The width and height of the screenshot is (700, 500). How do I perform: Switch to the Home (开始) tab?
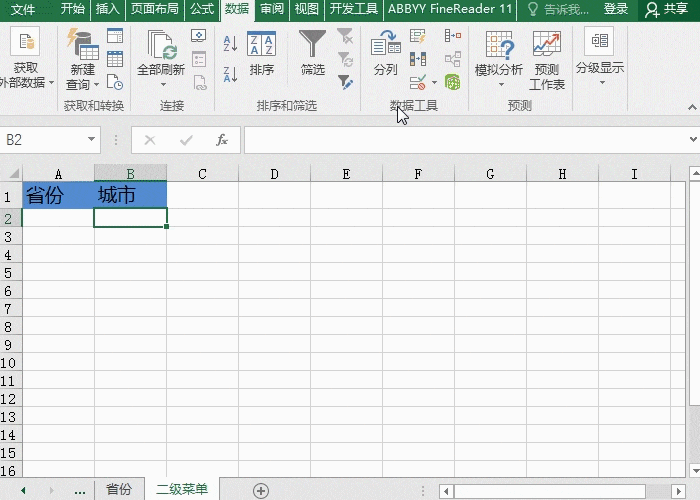pyautogui.click(x=72, y=9)
